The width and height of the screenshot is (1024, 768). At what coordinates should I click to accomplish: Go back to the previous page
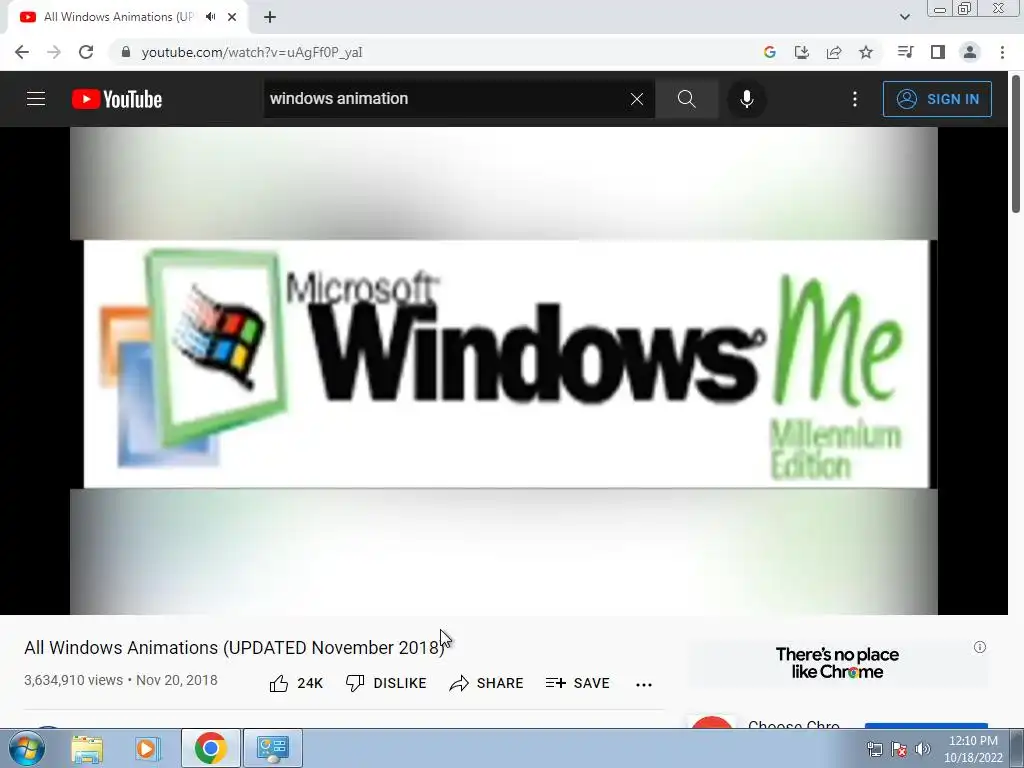coord(22,52)
